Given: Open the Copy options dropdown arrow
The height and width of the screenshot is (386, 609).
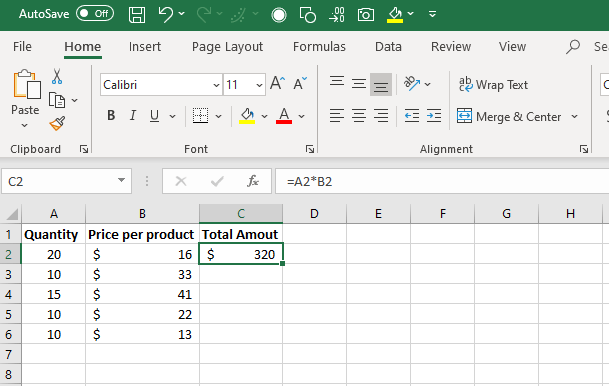Looking at the screenshot, I should [x=75, y=101].
